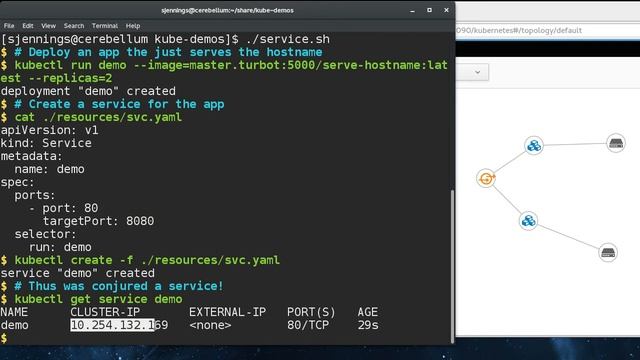
Task: Click the '- port: 80' line
Action: tap(63, 208)
